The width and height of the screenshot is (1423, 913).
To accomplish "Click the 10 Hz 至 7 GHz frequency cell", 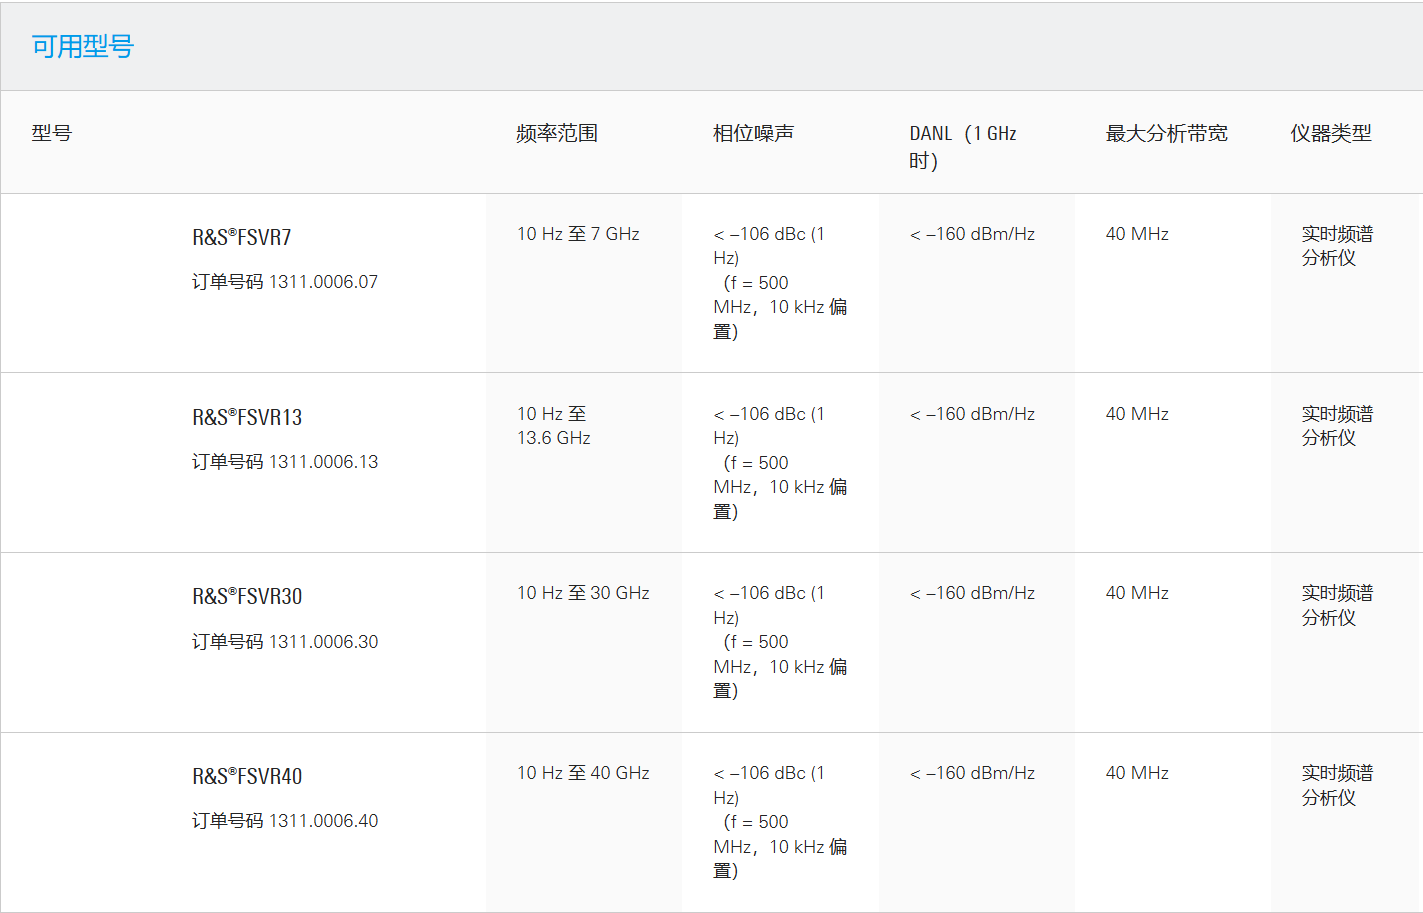I will 578,234.
